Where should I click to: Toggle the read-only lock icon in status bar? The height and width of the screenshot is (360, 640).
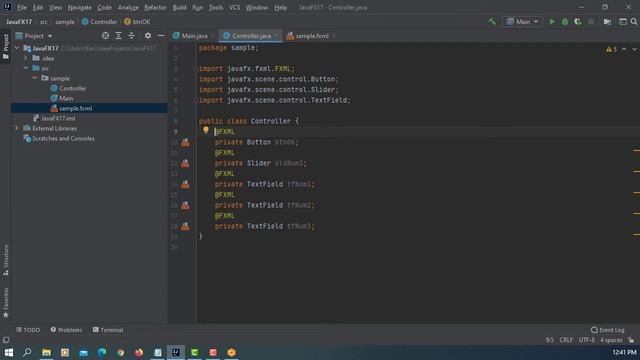[631, 340]
